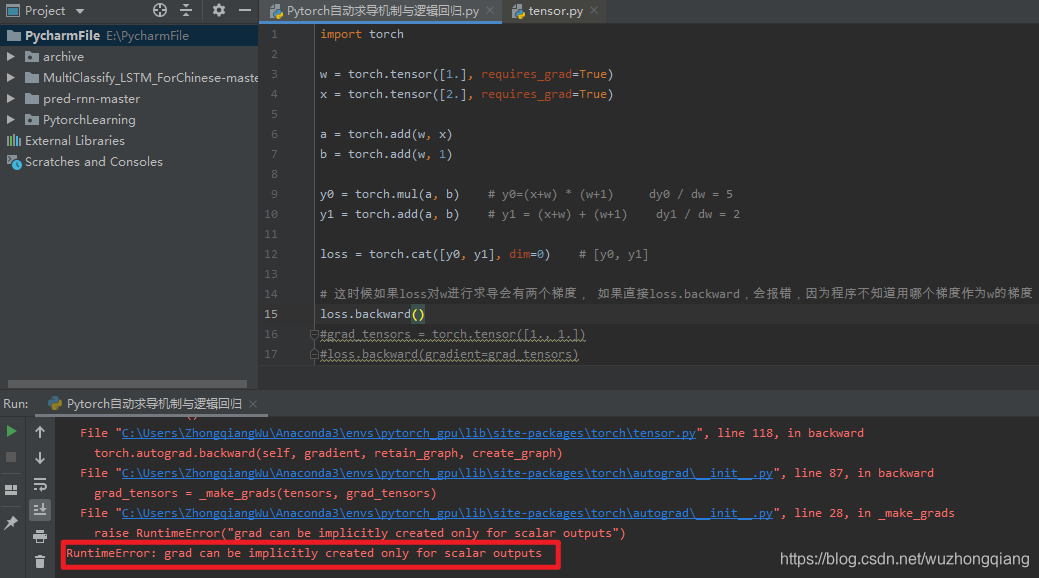The width and height of the screenshot is (1039, 578).
Task: Select the PycharmFile root project node
Action: (x=129, y=35)
